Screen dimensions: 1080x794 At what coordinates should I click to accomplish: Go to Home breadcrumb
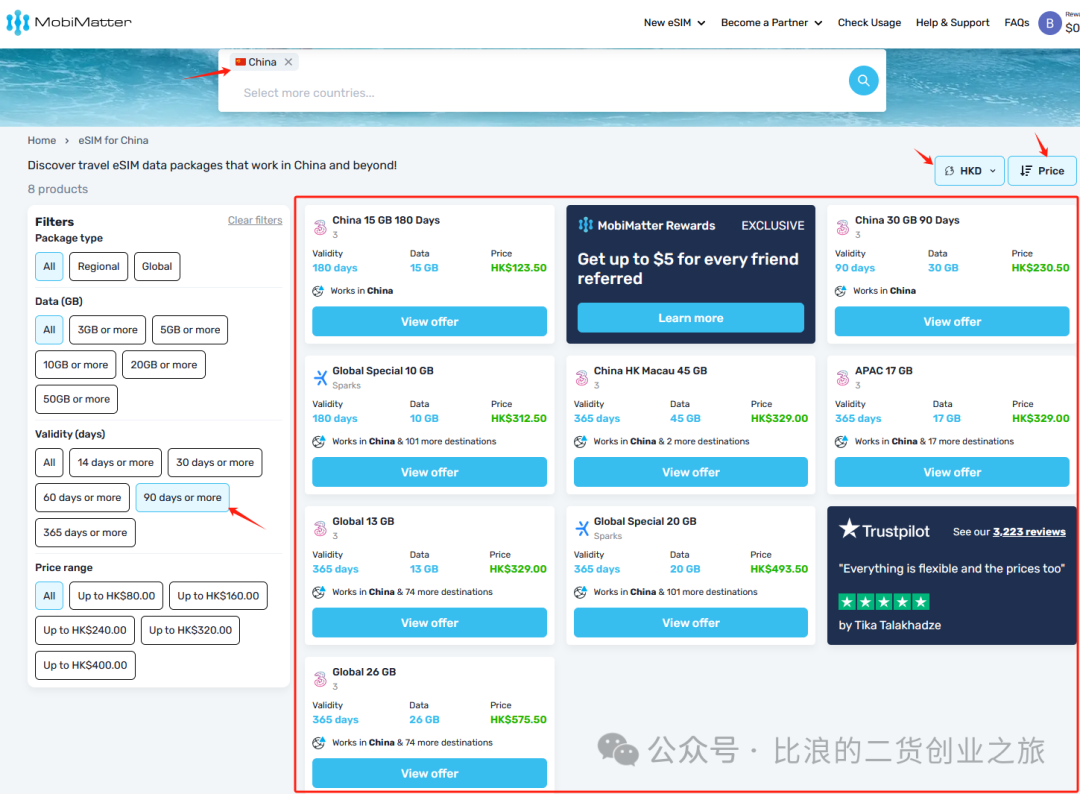point(42,140)
